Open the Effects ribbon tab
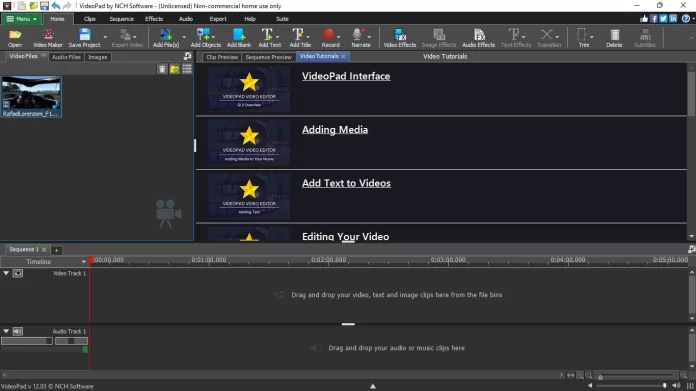The width and height of the screenshot is (696, 391). (154, 19)
